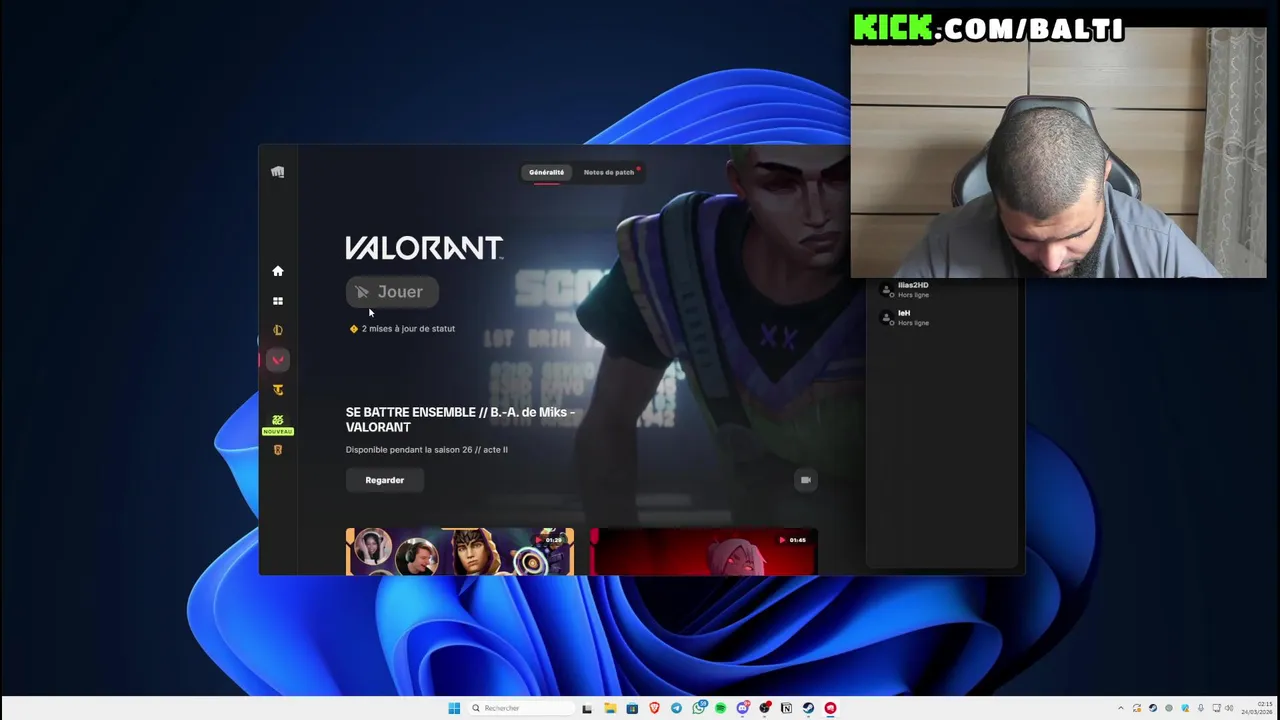Screen dimensions: 1280x720
Task: Click the Steam icon in system tray
Action: [x=1153, y=708]
